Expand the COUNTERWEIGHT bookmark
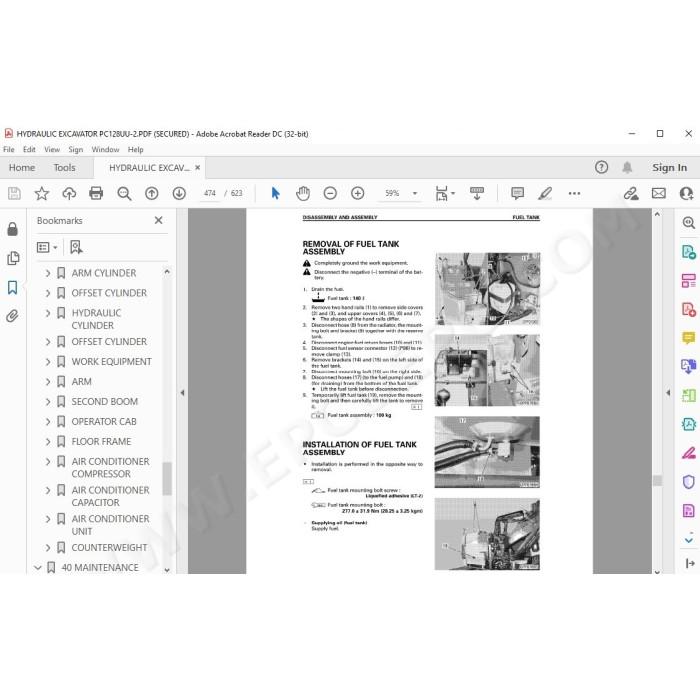The image size is (700, 700). tap(48, 547)
